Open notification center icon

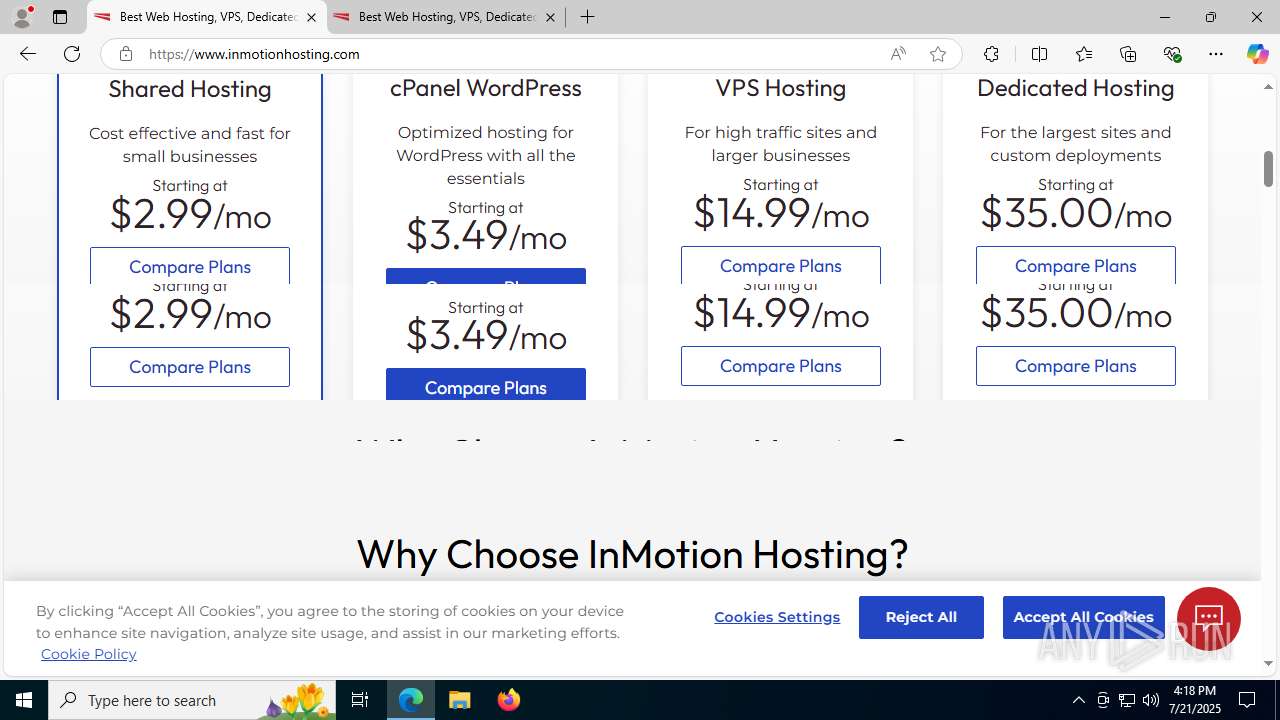[1247, 700]
